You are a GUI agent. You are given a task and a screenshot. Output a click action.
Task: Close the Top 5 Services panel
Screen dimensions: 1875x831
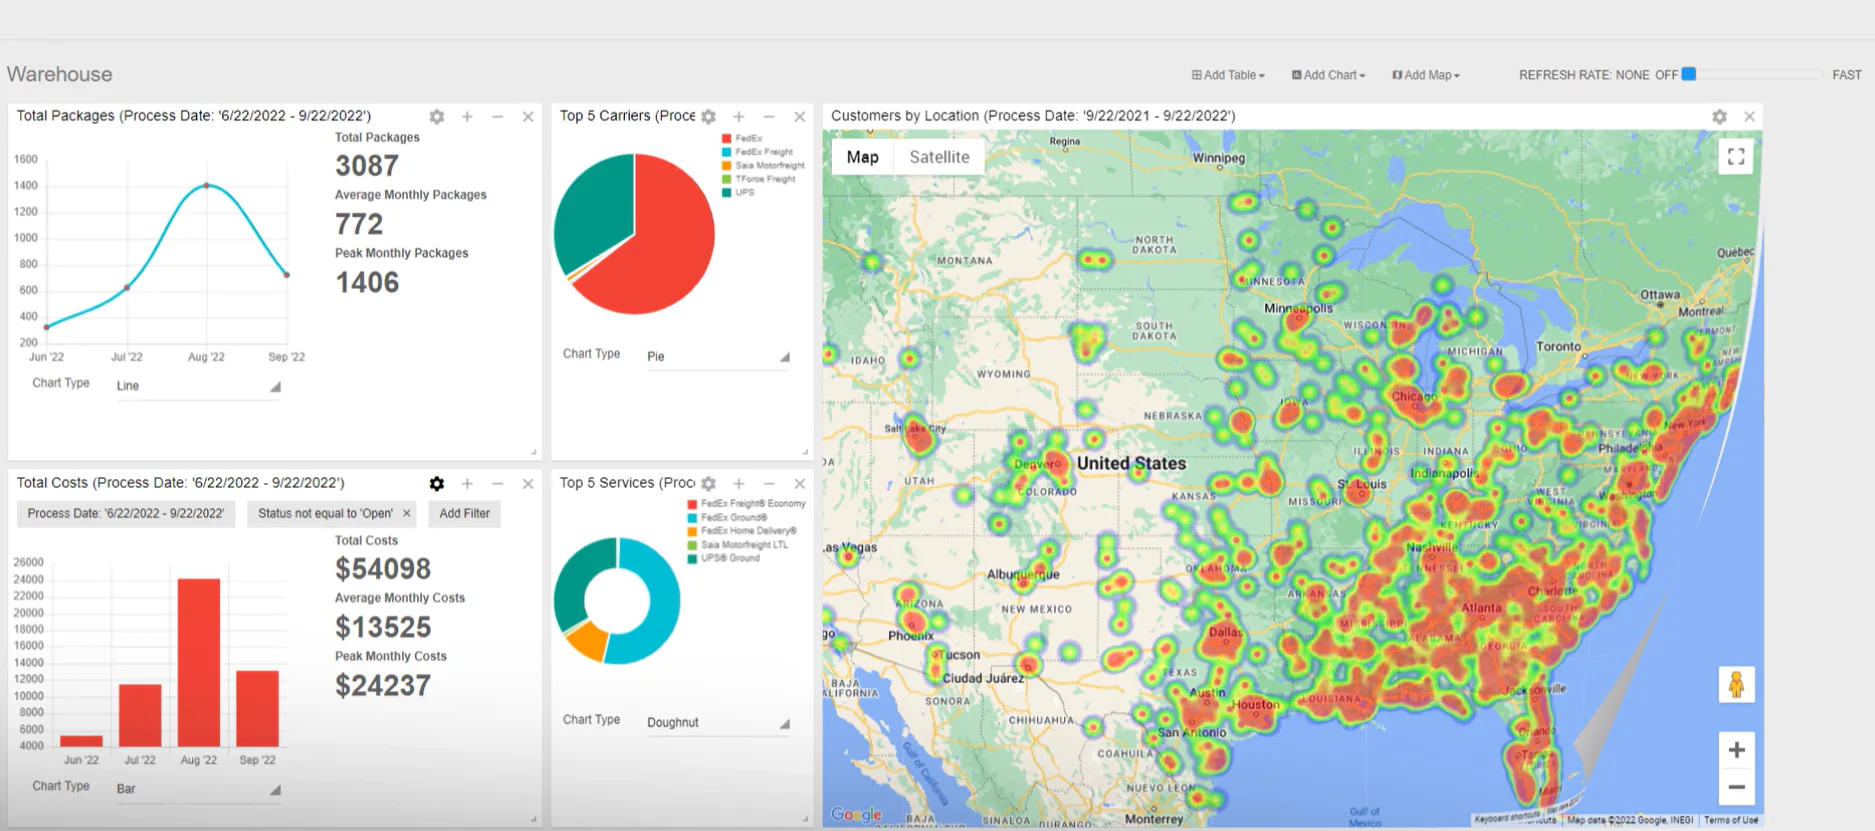tap(800, 484)
